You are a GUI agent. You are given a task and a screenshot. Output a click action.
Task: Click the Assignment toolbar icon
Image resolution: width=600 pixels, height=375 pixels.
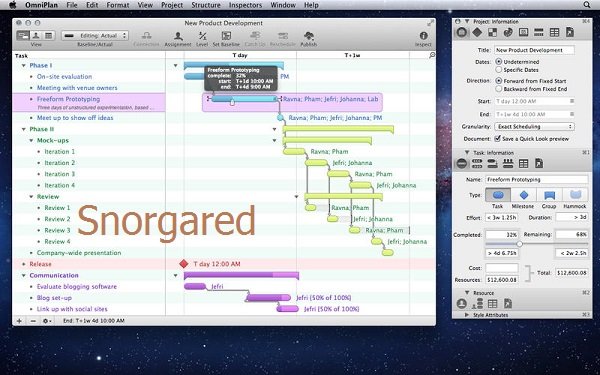(x=178, y=36)
